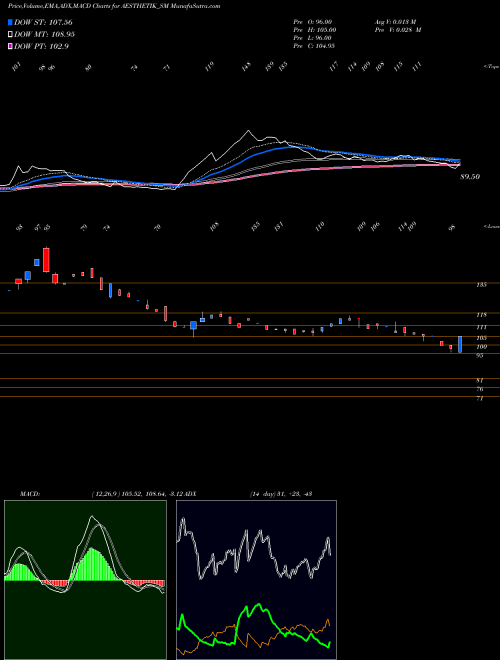
Task: Click the 'Avg V: 0.013 M' value
Action: (395, 22)
